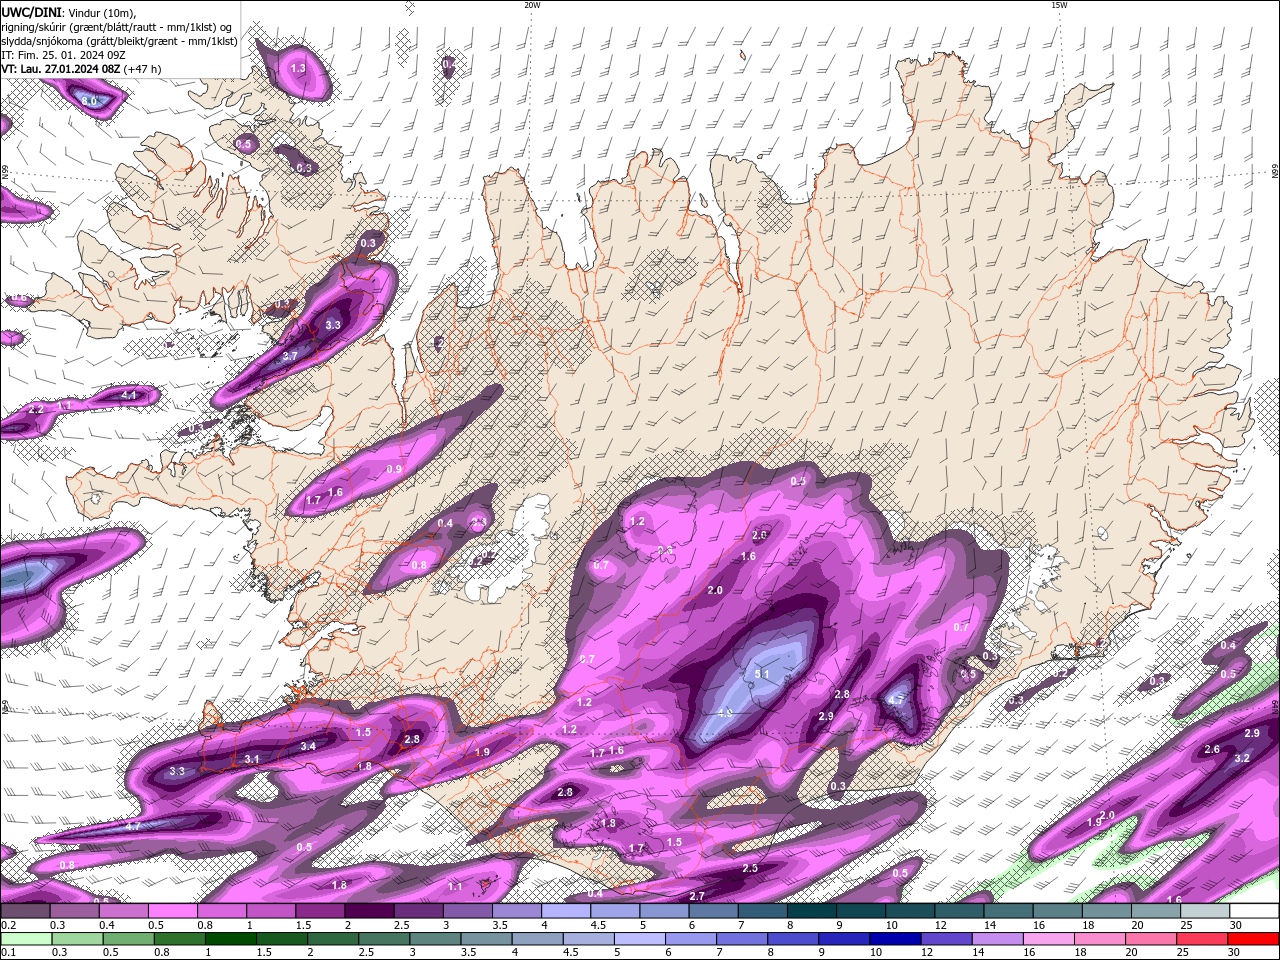Click the 1.3 precipitation value near the title box
1280x960 pixels.
pyautogui.click(x=298, y=68)
